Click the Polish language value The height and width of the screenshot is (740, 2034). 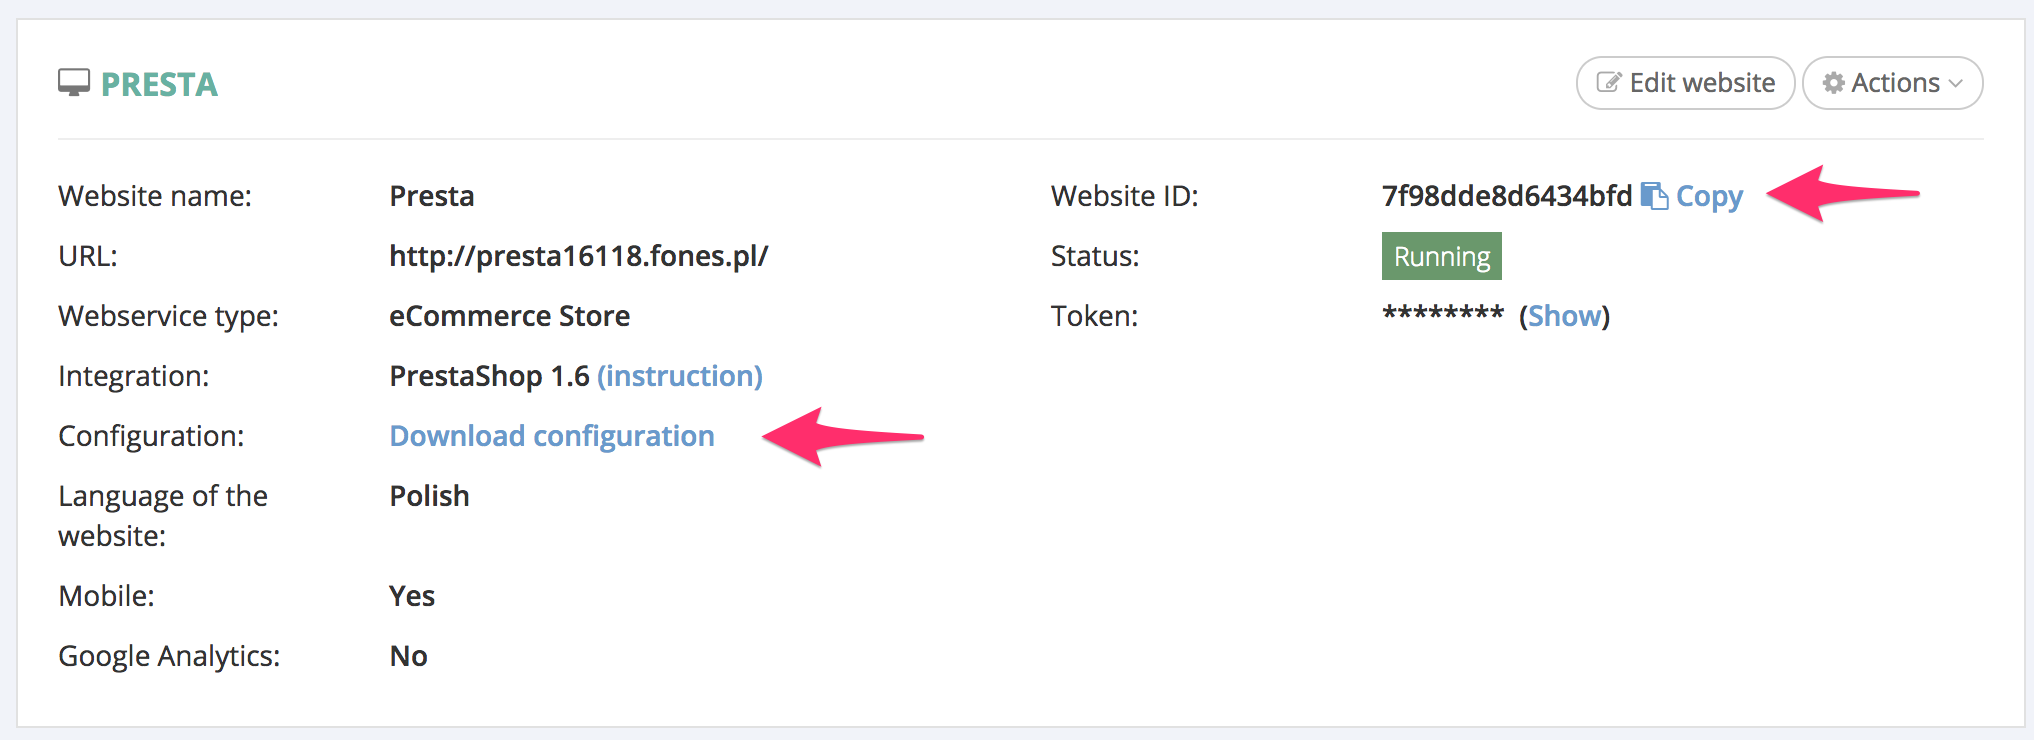pyautogui.click(x=429, y=496)
